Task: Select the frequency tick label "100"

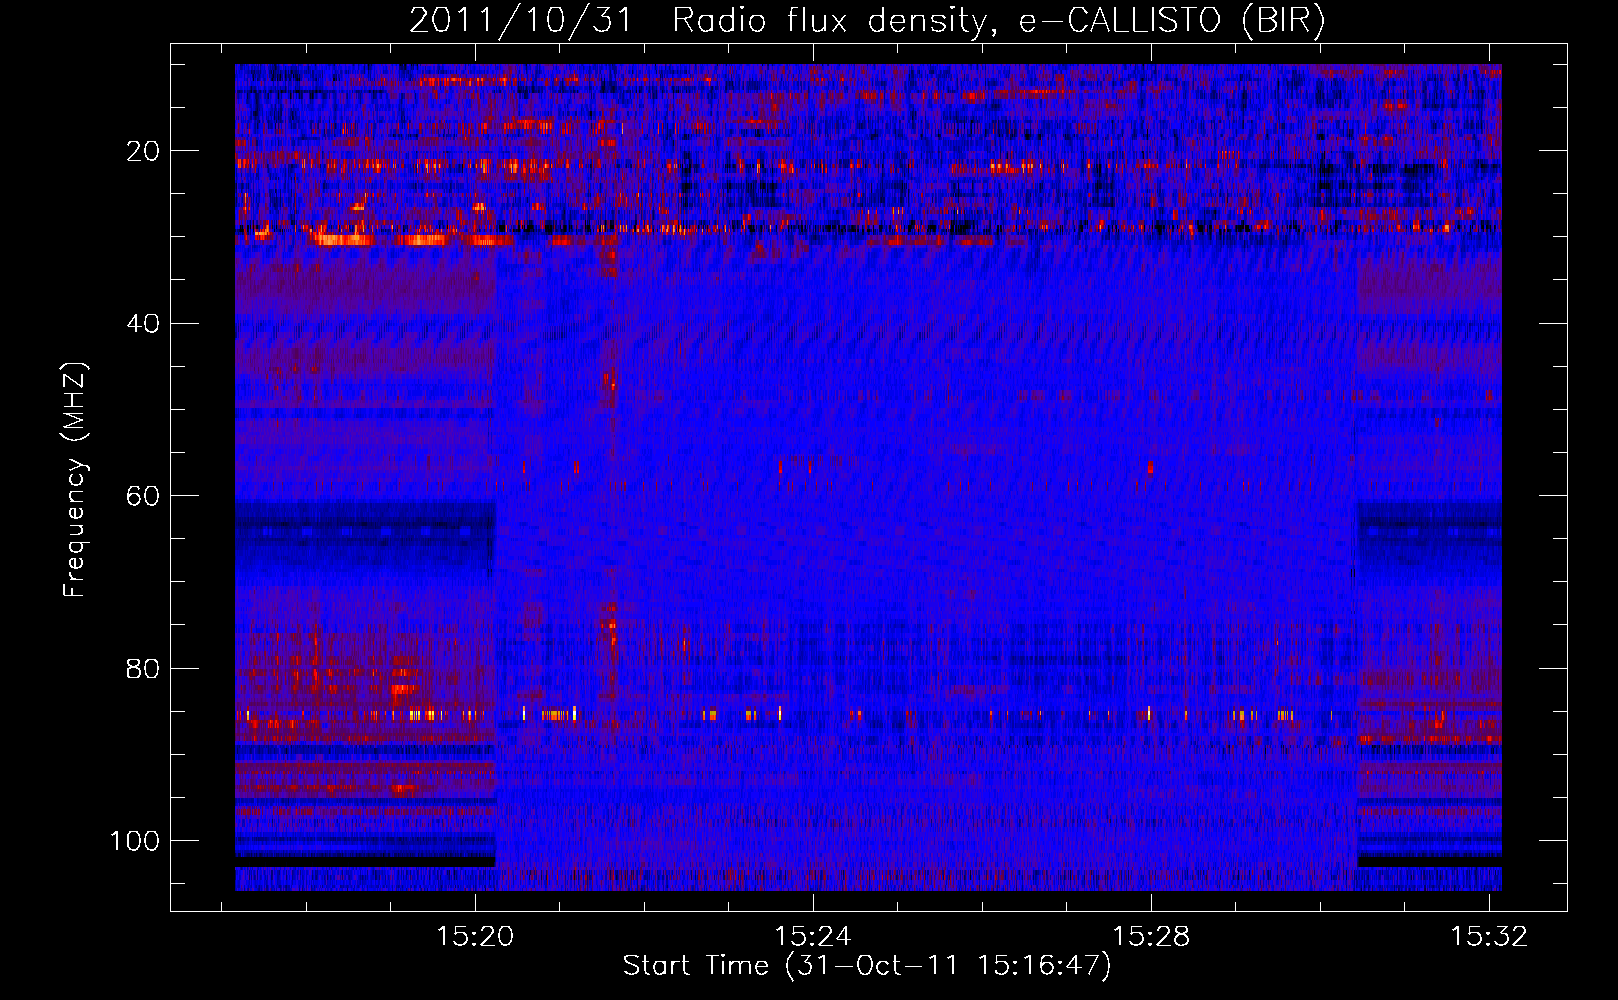Action: pyautogui.click(x=135, y=841)
